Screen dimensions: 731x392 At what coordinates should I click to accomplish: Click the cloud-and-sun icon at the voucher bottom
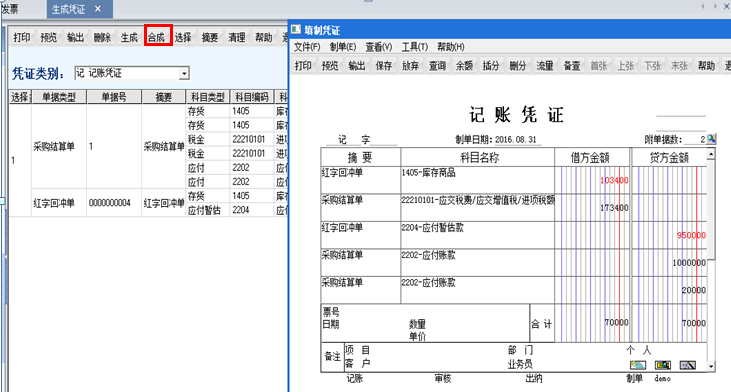tap(638, 365)
